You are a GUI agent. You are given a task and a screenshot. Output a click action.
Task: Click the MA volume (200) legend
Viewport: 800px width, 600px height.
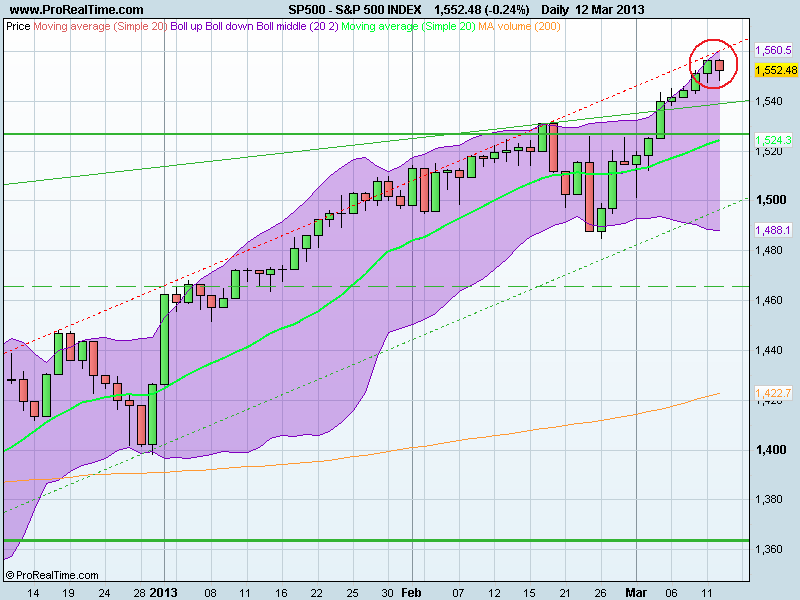coord(519,26)
